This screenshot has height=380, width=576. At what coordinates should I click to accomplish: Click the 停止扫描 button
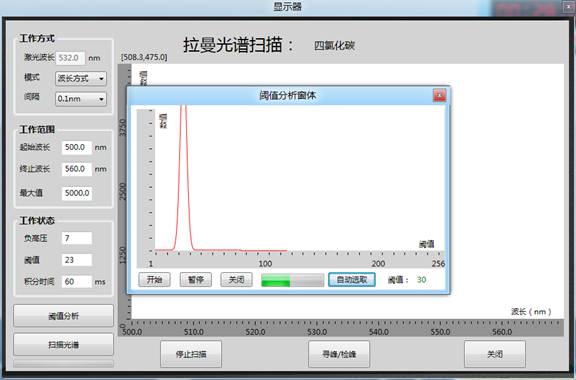191,354
